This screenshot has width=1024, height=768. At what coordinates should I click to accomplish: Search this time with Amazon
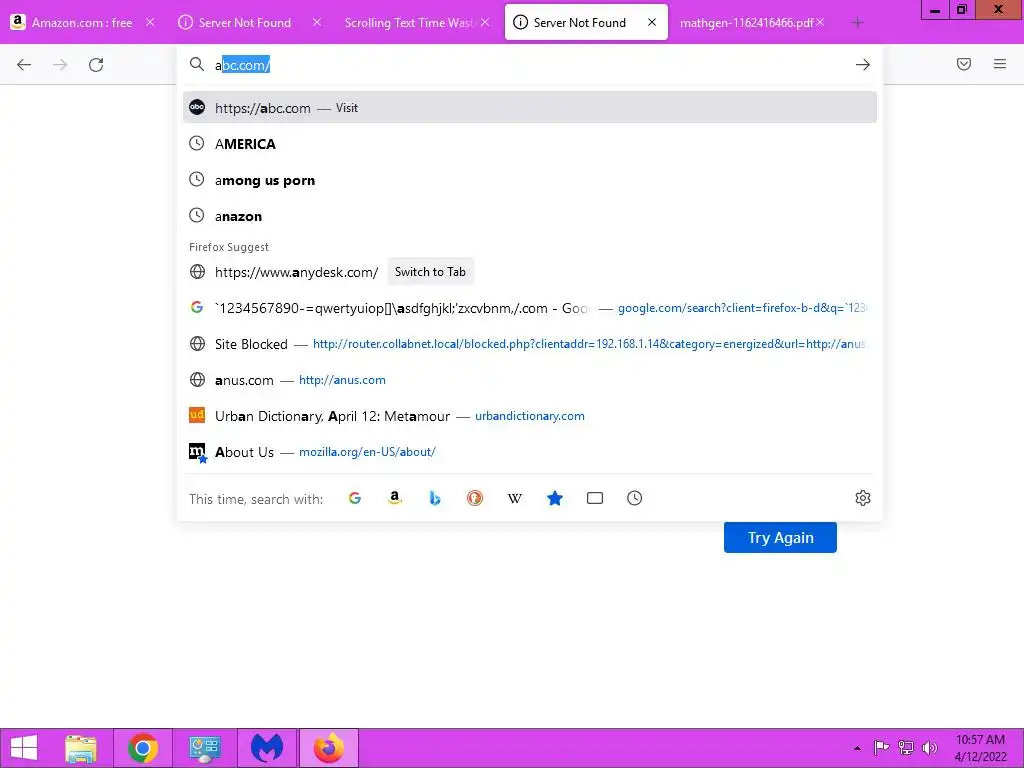pyautogui.click(x=394, y=498)
